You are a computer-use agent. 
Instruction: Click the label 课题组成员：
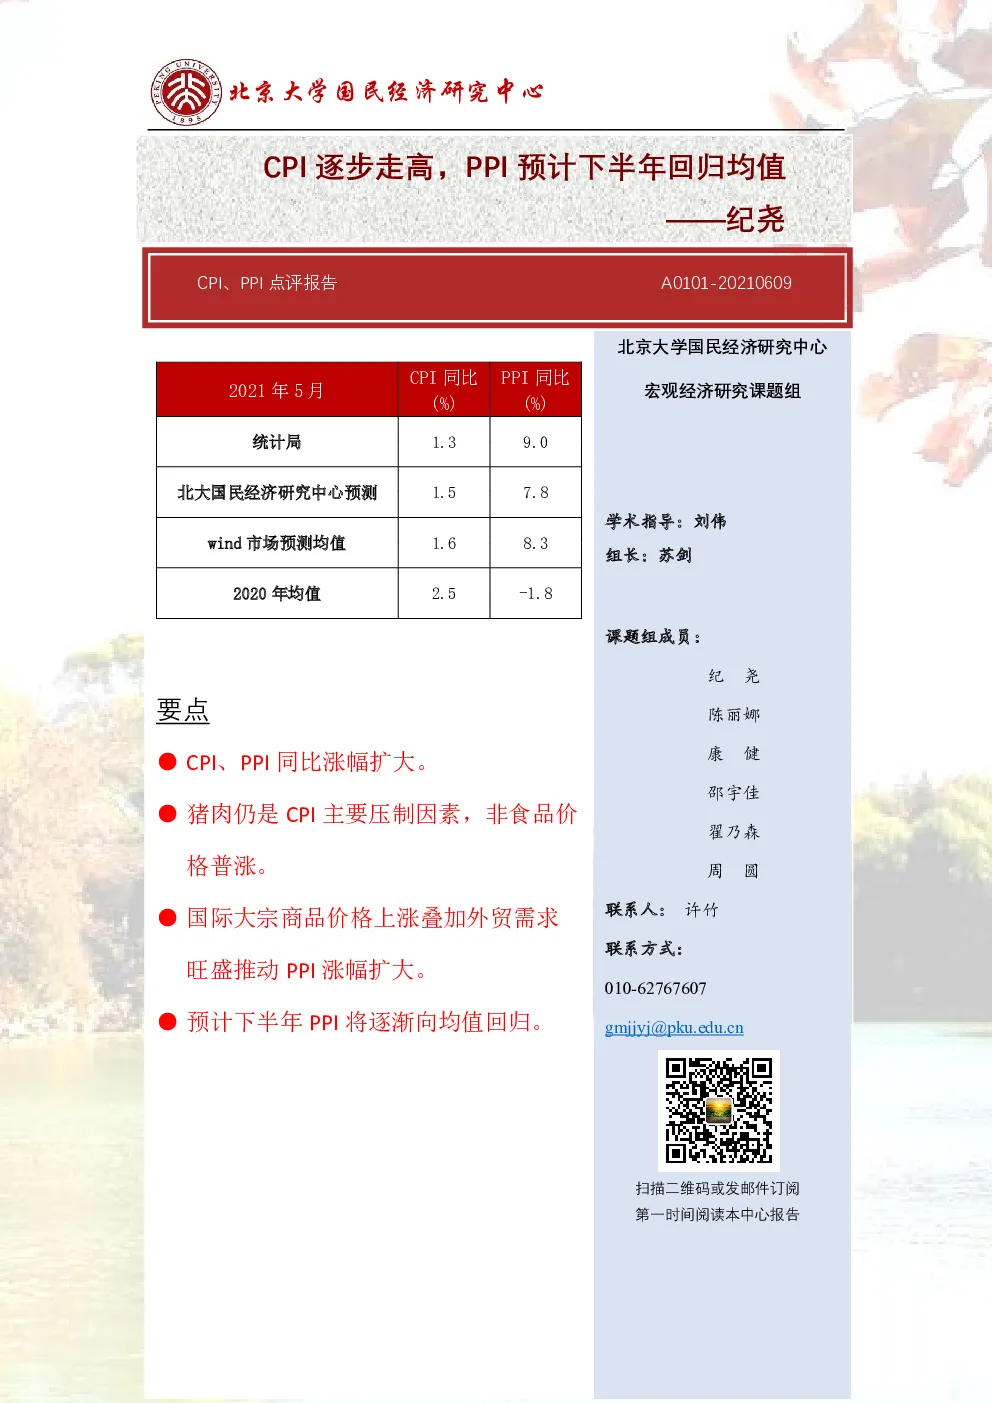tap(654, 637)
